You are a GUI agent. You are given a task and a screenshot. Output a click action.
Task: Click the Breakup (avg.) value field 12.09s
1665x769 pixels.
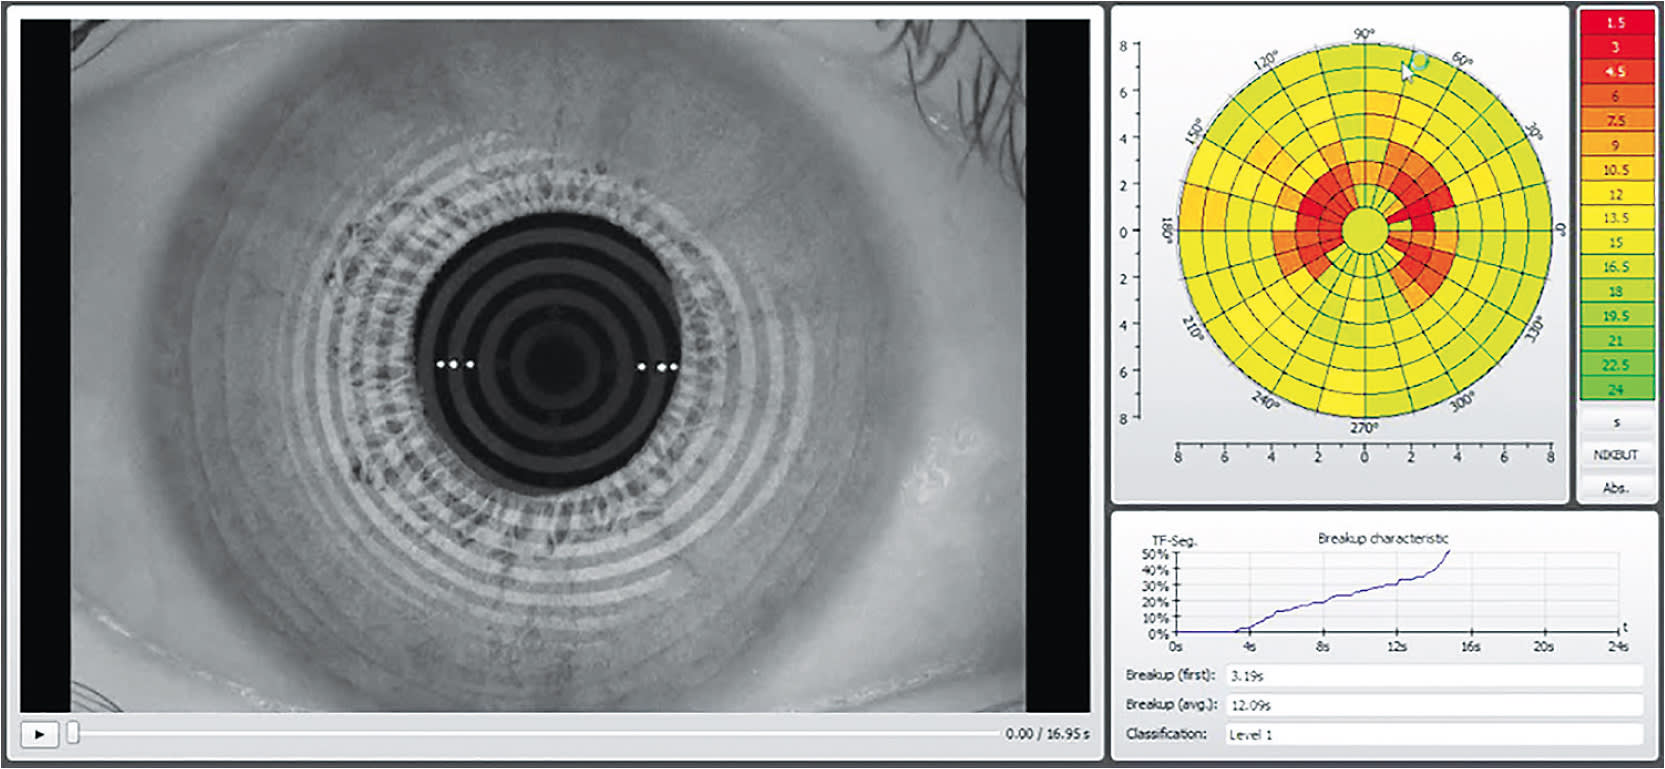tap(1435, 705)
